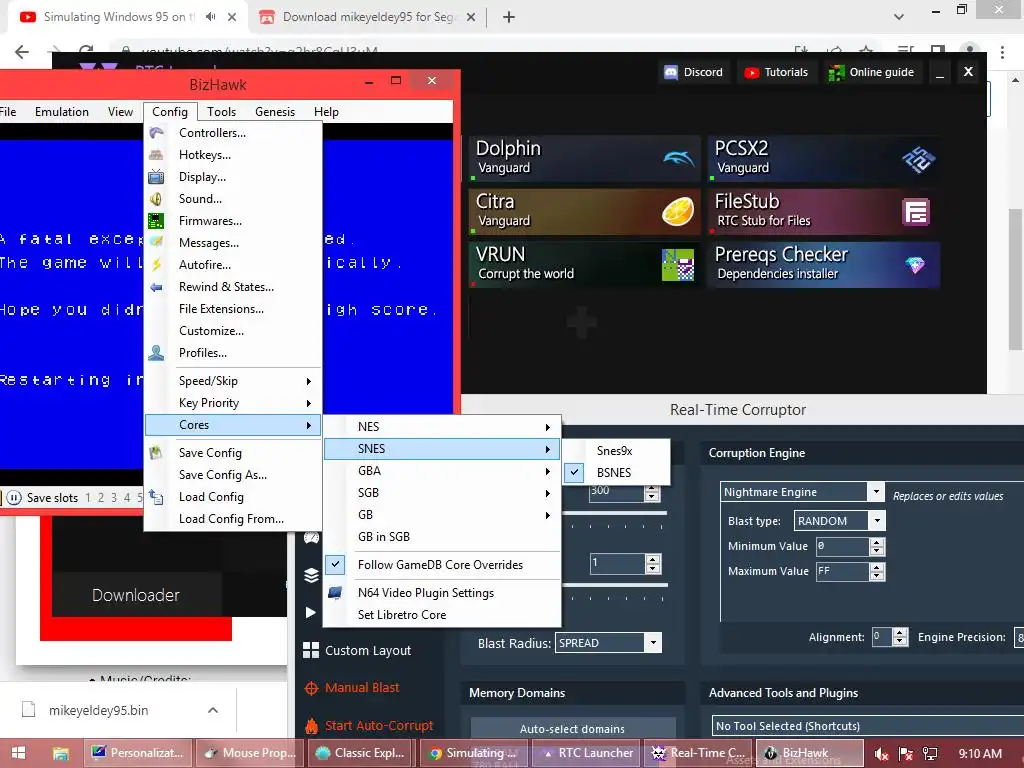1024x768 pixels.
Task: Open the Genesis menu in BizHawk
Action: click(x=275, y=112)
